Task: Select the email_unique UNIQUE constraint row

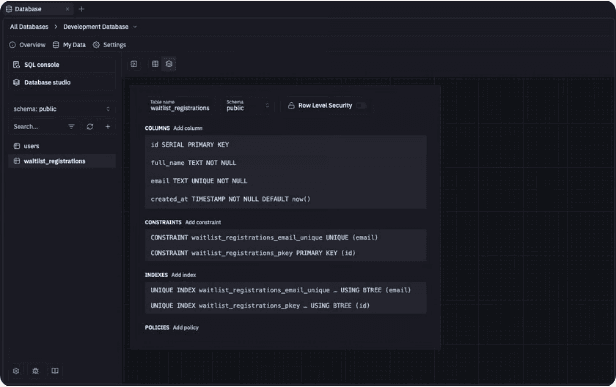Action: [286, 238]
